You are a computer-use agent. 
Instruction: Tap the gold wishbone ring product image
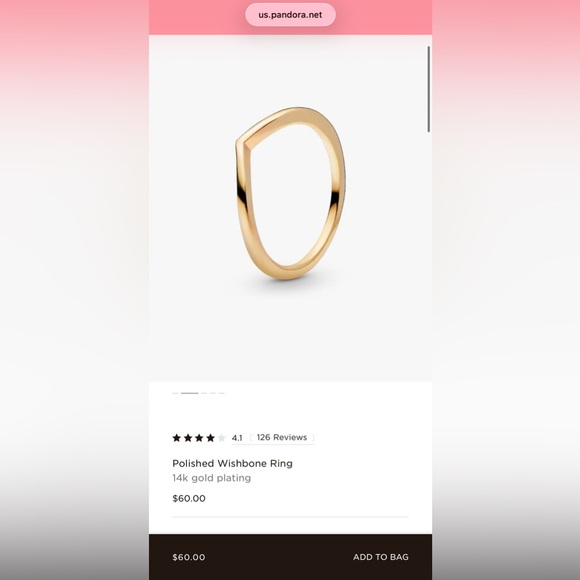coord(290,193)
